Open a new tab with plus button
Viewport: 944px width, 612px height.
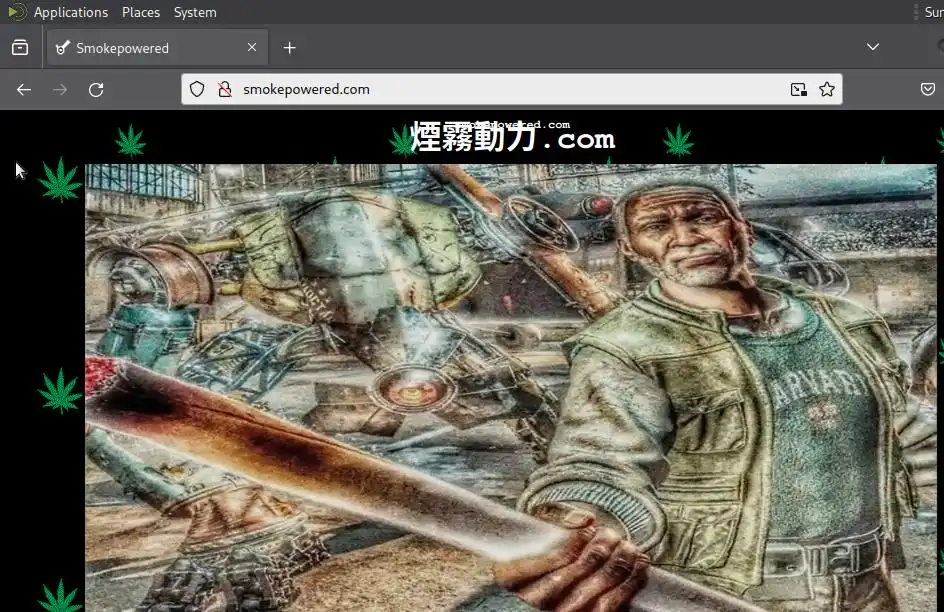(x=290, y=48)
